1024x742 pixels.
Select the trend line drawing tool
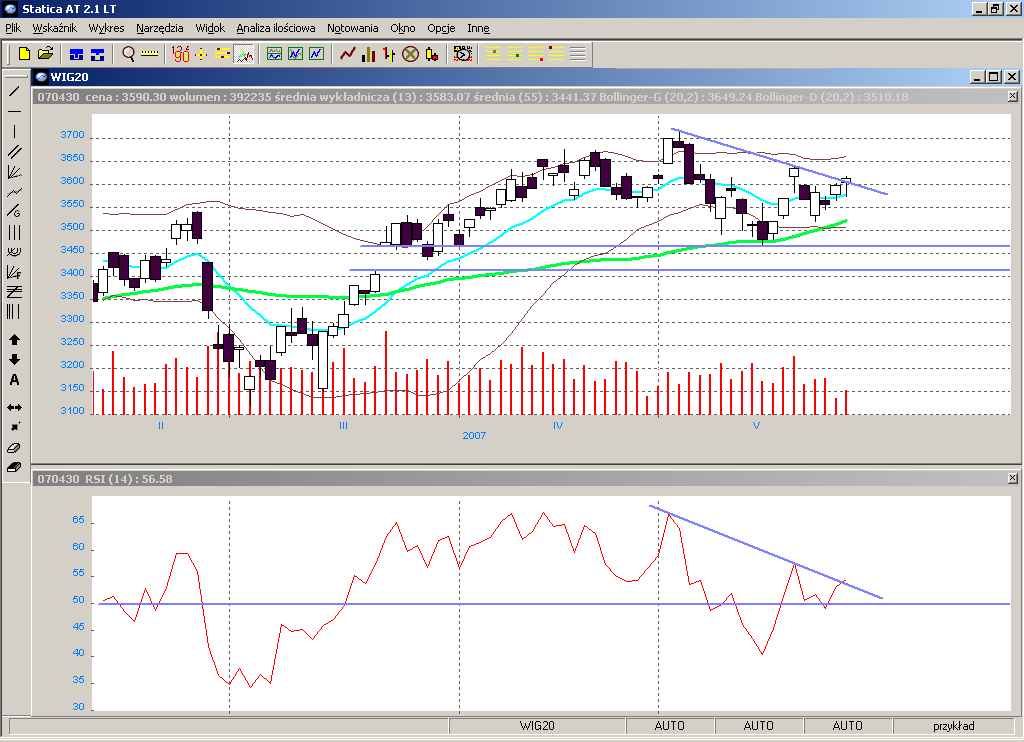point(14,91)
